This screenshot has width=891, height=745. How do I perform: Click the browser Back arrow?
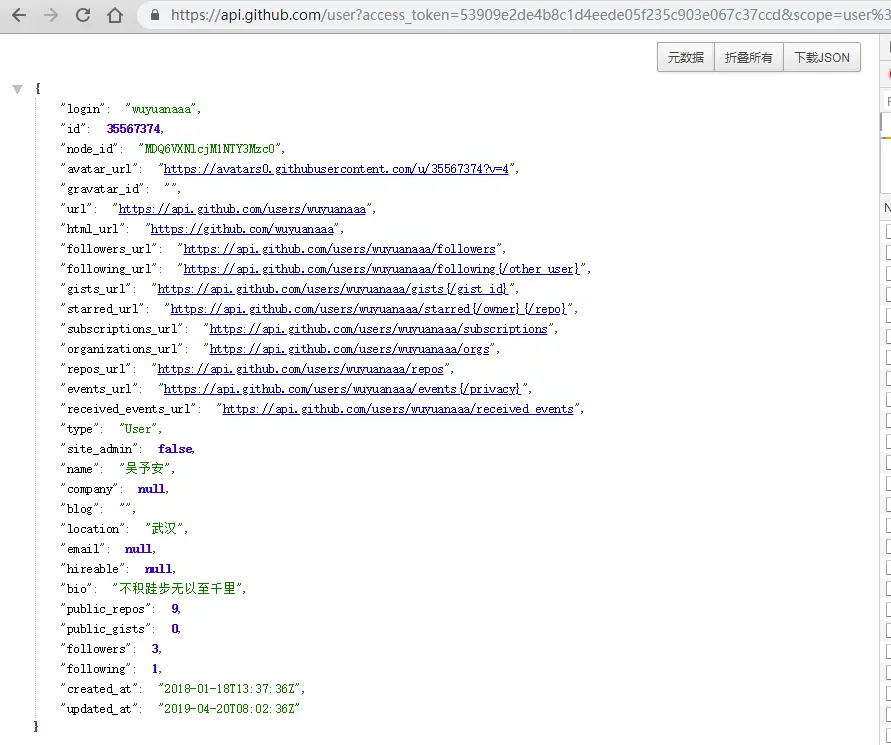coord(19,15)
